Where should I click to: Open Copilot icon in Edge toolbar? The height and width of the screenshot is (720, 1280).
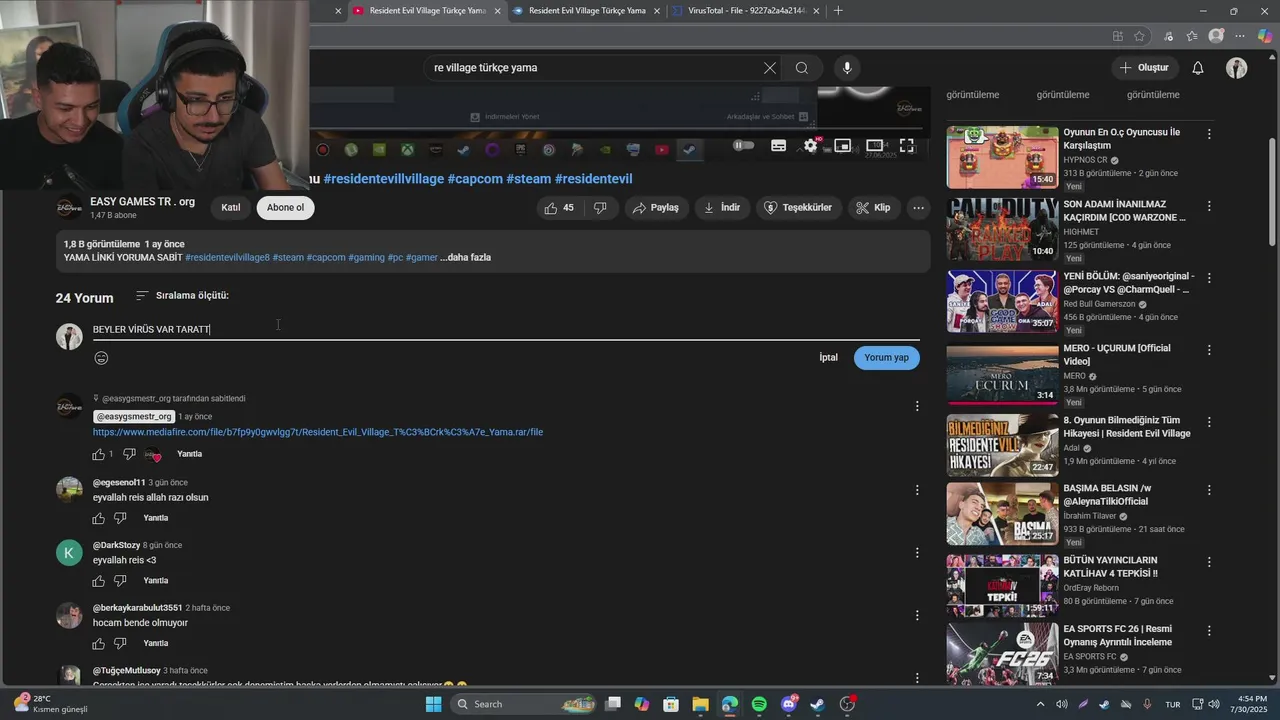[x=1265, y=36]
